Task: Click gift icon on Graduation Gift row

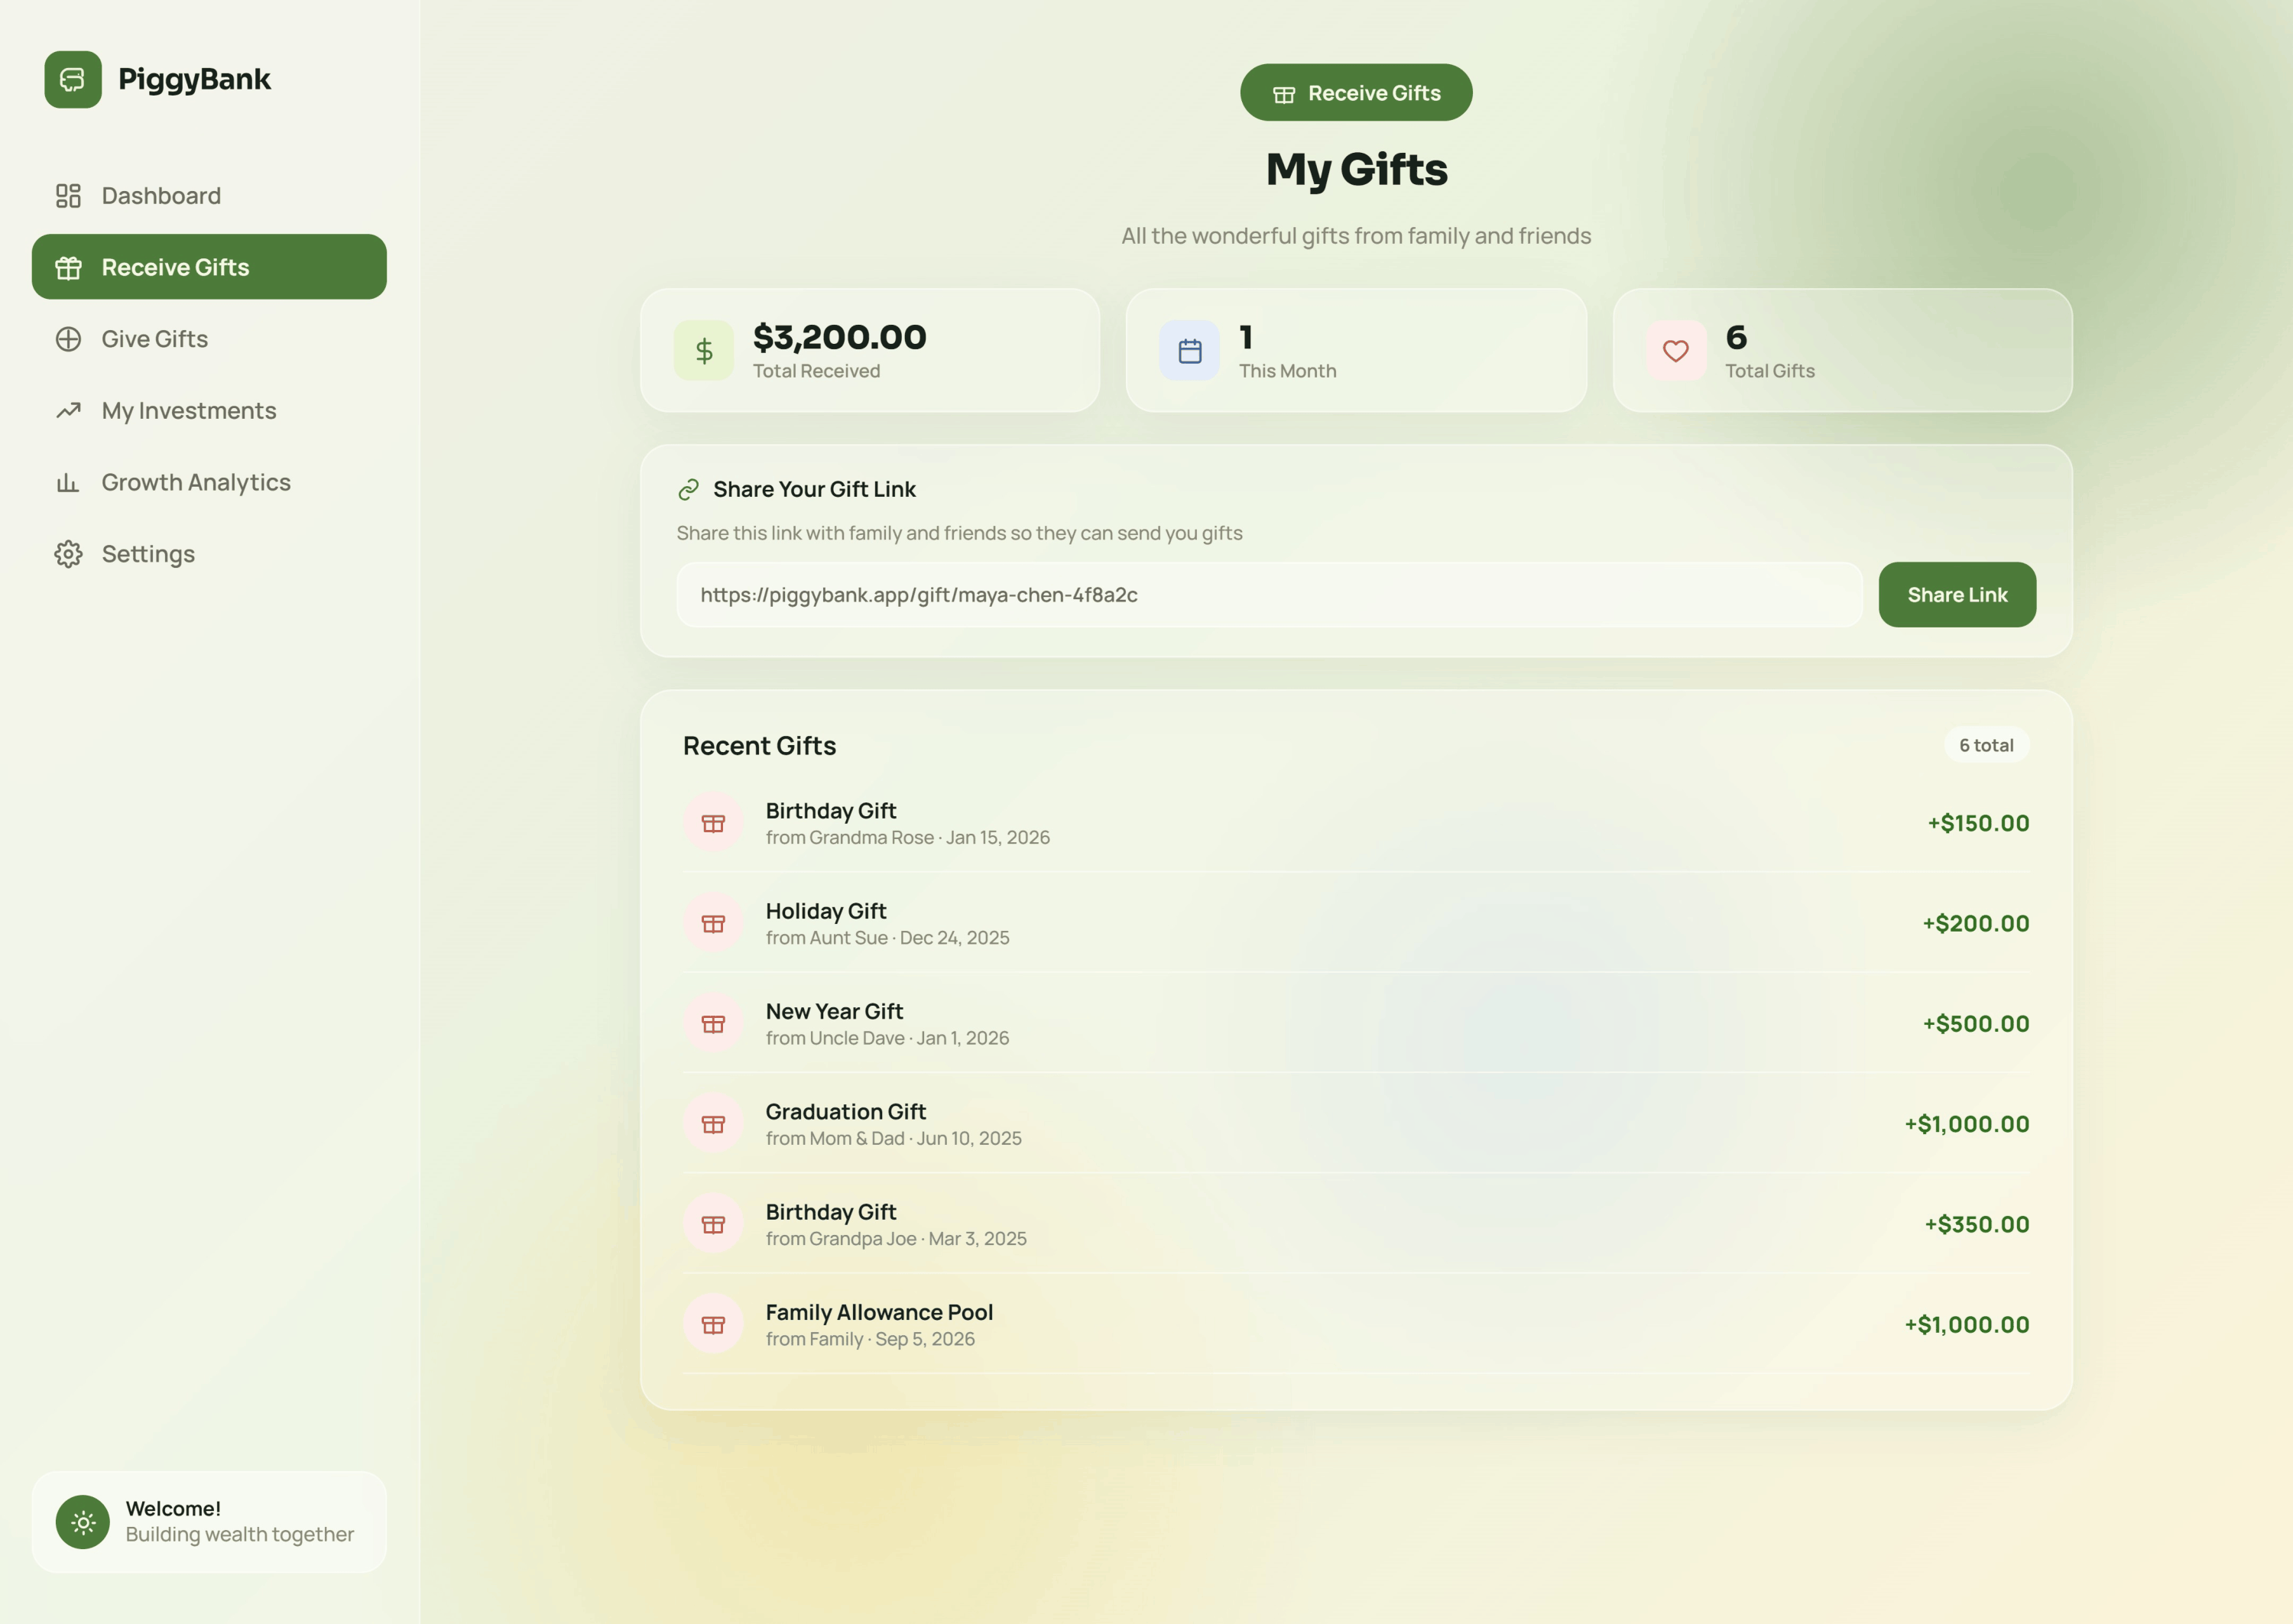Action: 713,1124
